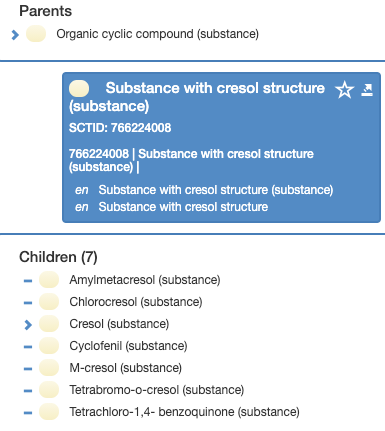Screen dimensions: 385x431
Task: Click the oval icon in the blue concept header
Action: tap(79, 89)
